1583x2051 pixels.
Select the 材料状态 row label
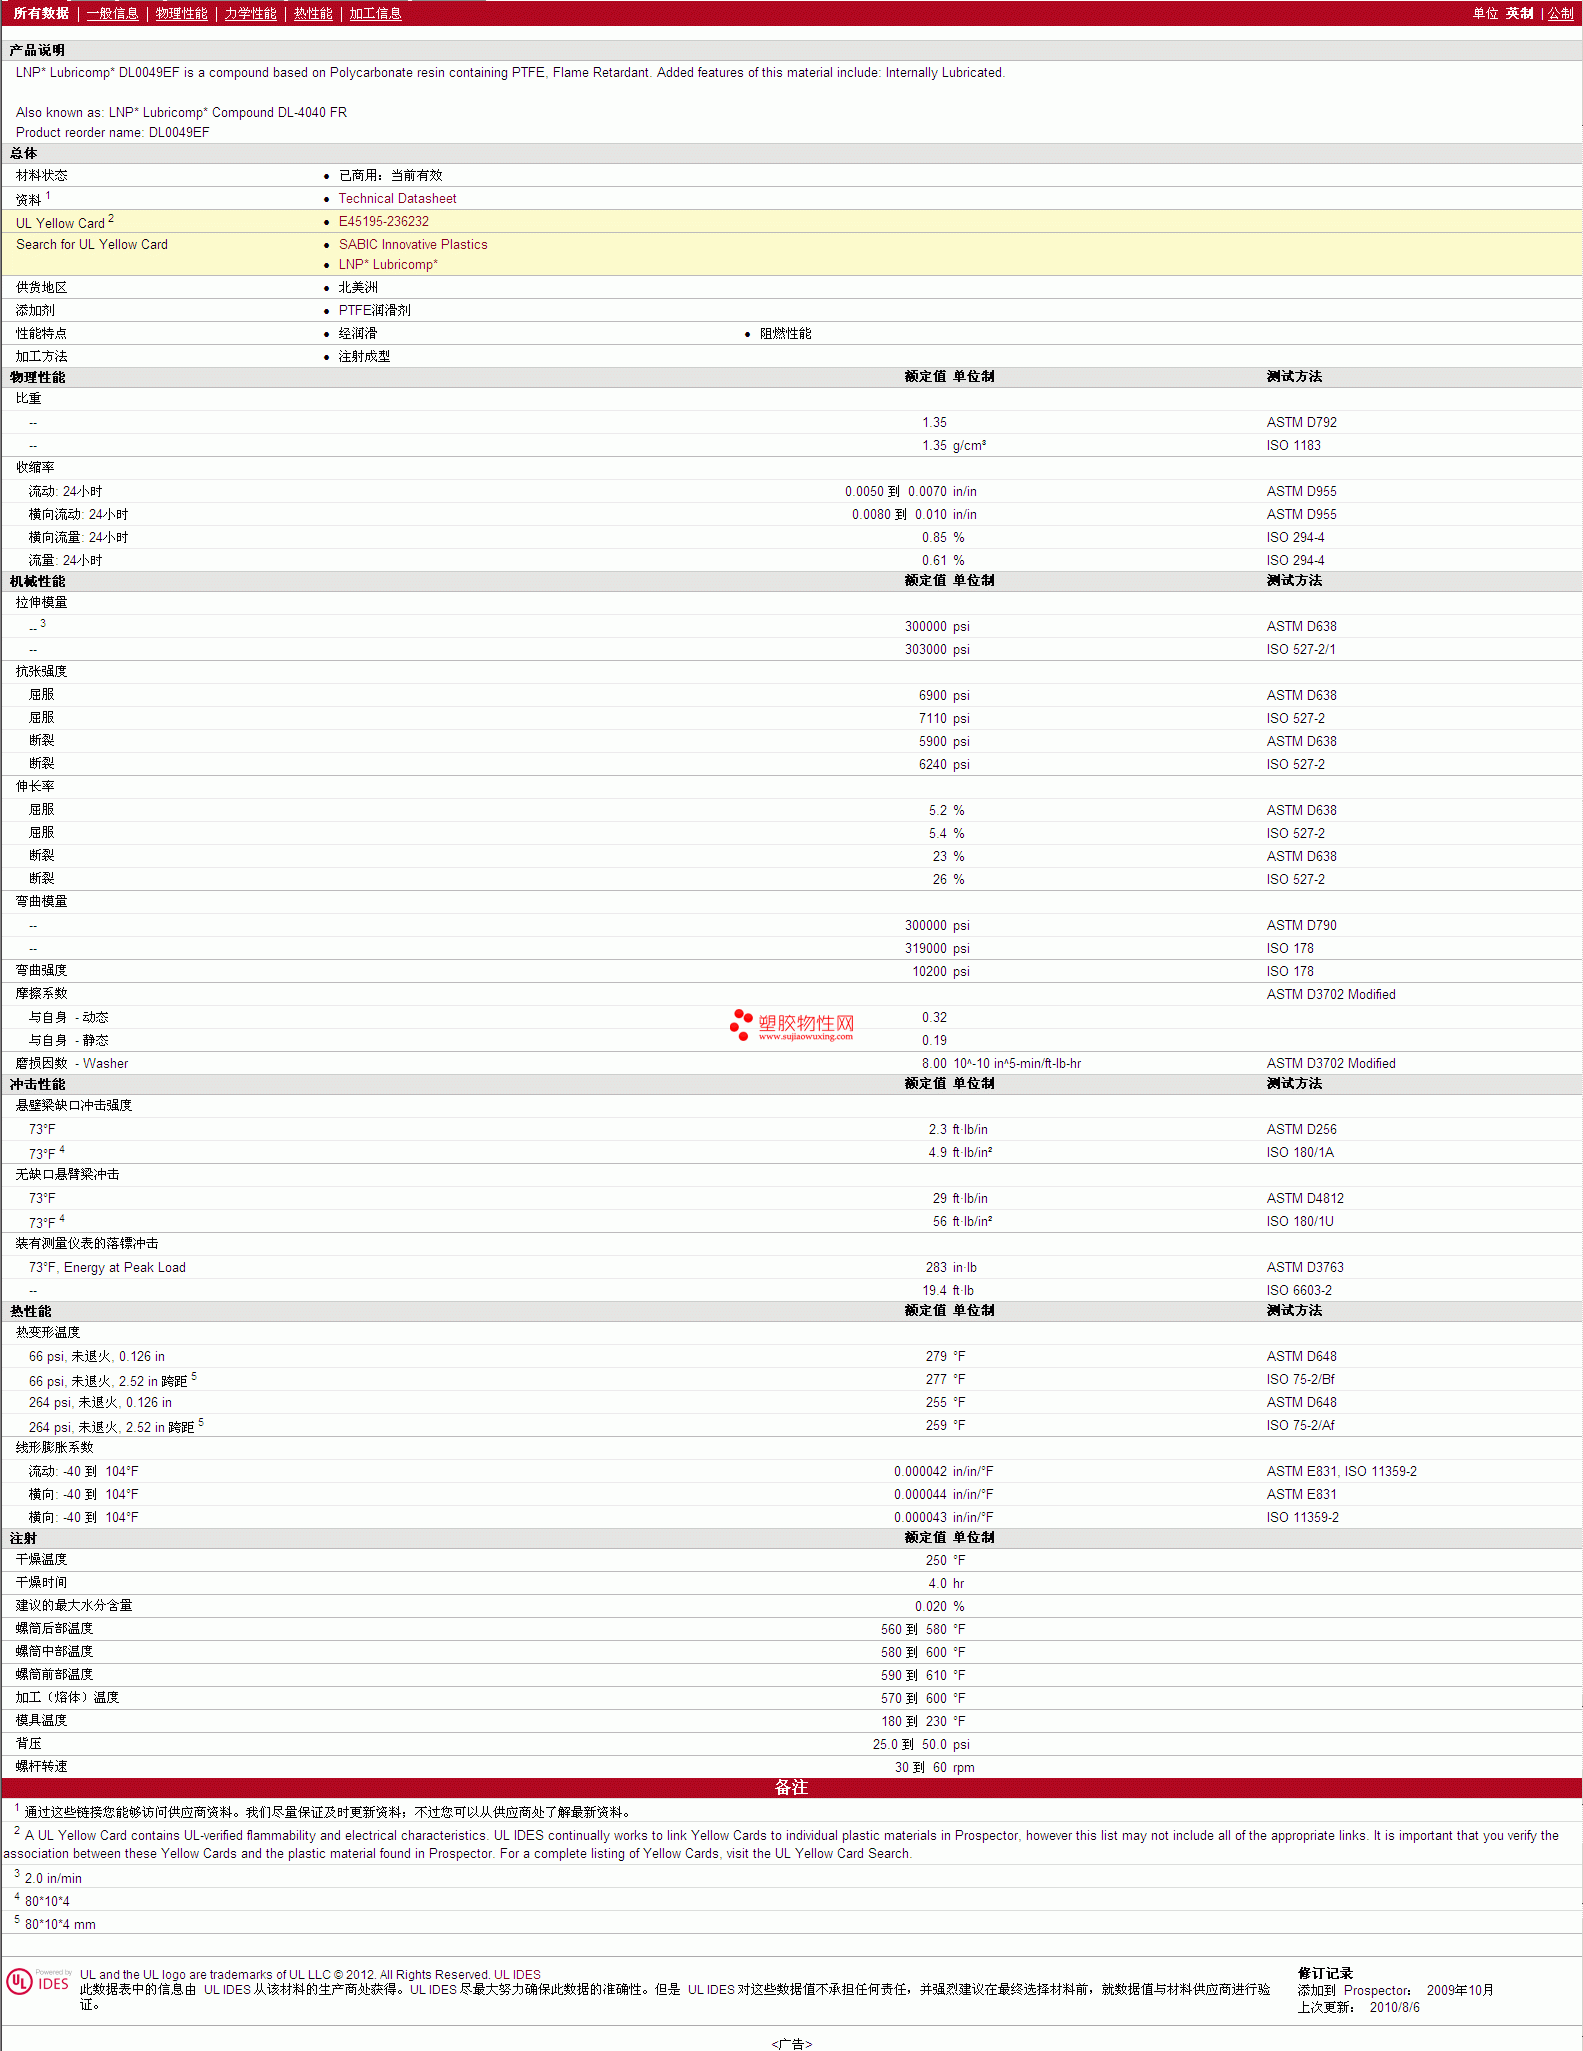(x=42, y=175)
